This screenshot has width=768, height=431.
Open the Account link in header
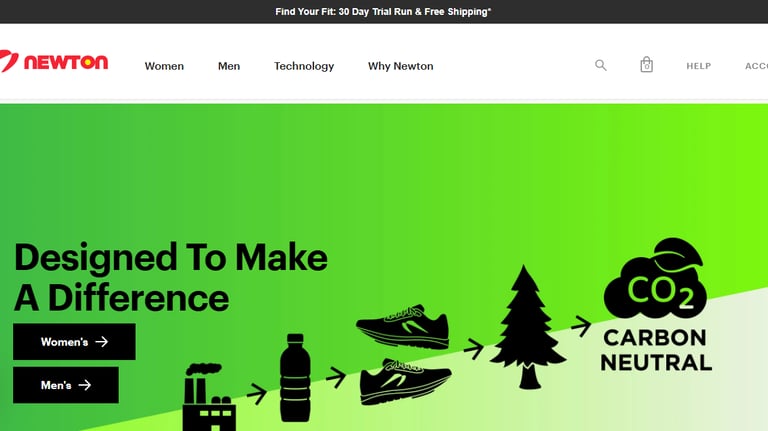(x=756, y=66)
